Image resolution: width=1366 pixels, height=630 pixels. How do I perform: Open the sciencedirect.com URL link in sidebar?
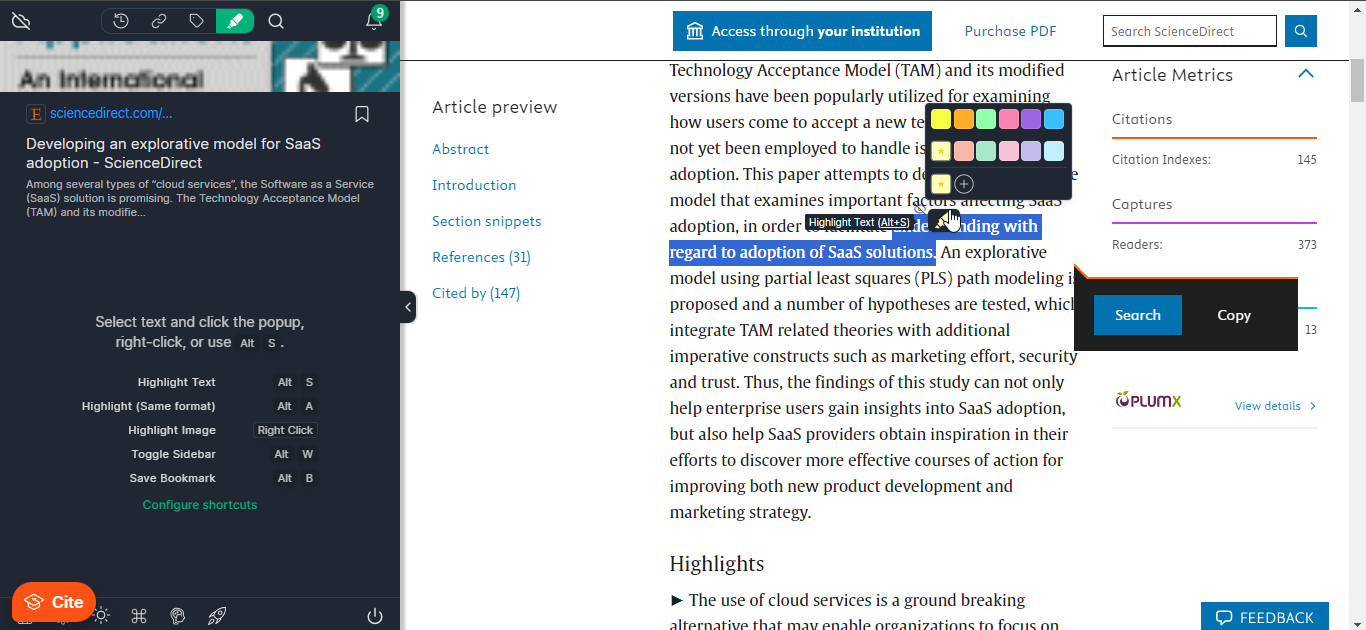point(111,114)
